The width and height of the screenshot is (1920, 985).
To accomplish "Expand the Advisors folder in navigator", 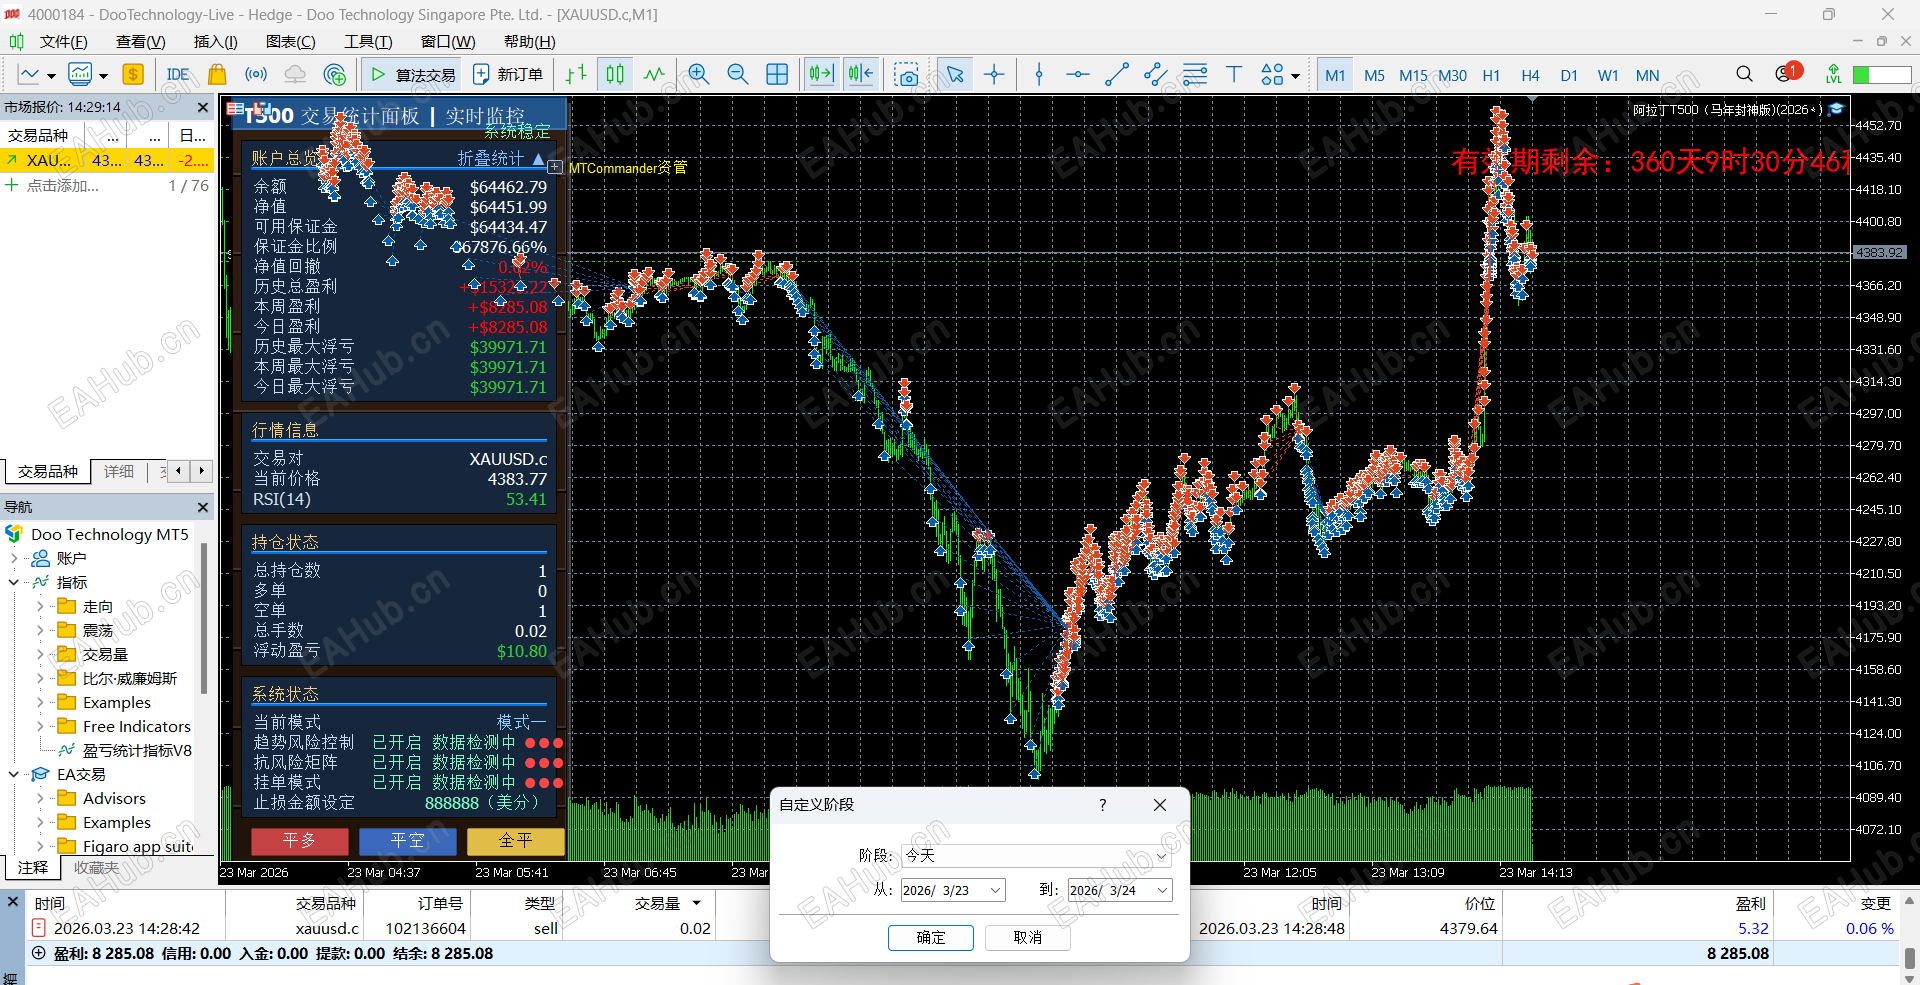I will pos(40,799).
